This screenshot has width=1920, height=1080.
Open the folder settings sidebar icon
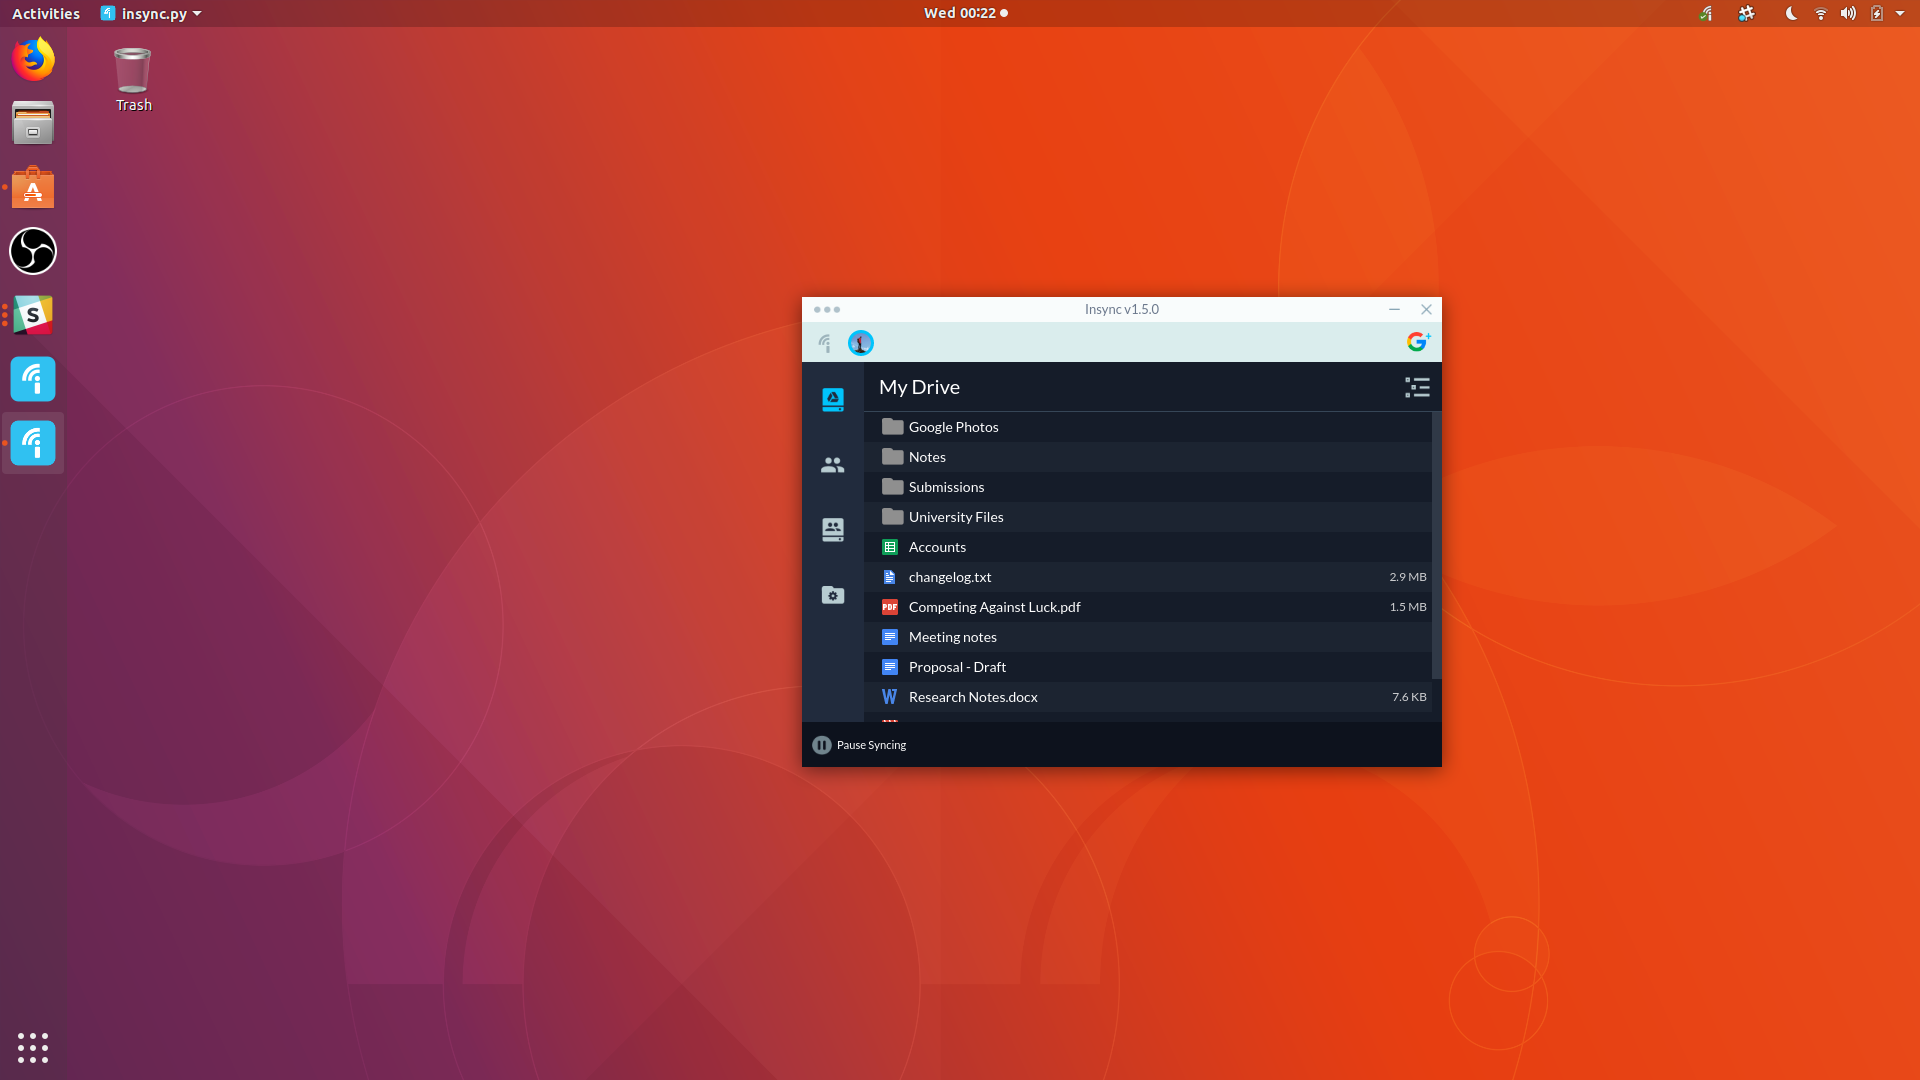tap(833, 595)
